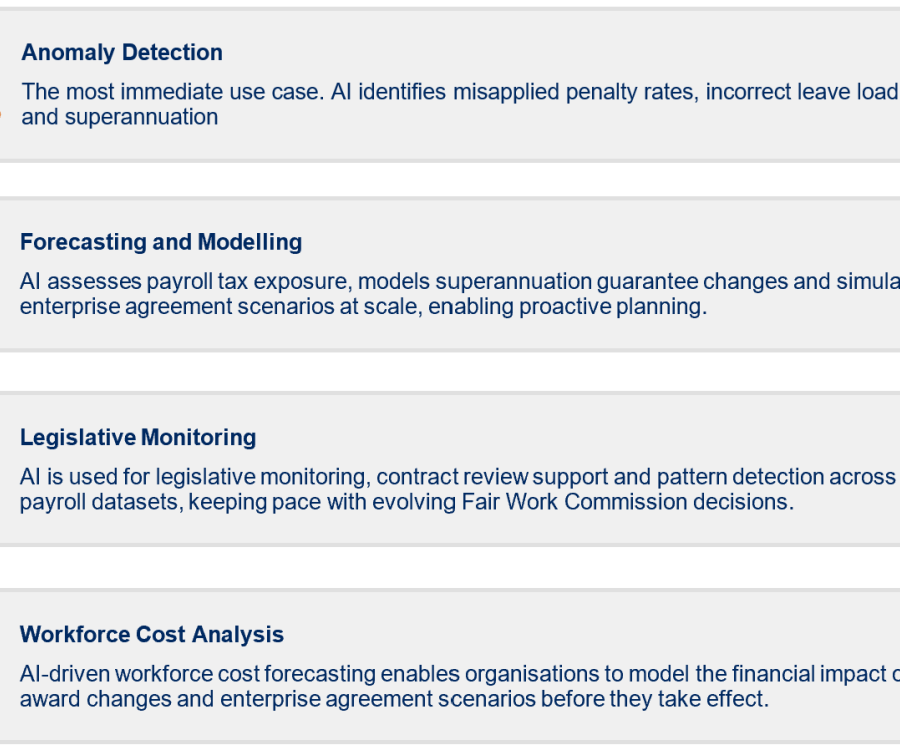Click the line starting "AI-driven workforce cost forecasting"
This screenshot has height=750, width=900.
coord(460,674)
